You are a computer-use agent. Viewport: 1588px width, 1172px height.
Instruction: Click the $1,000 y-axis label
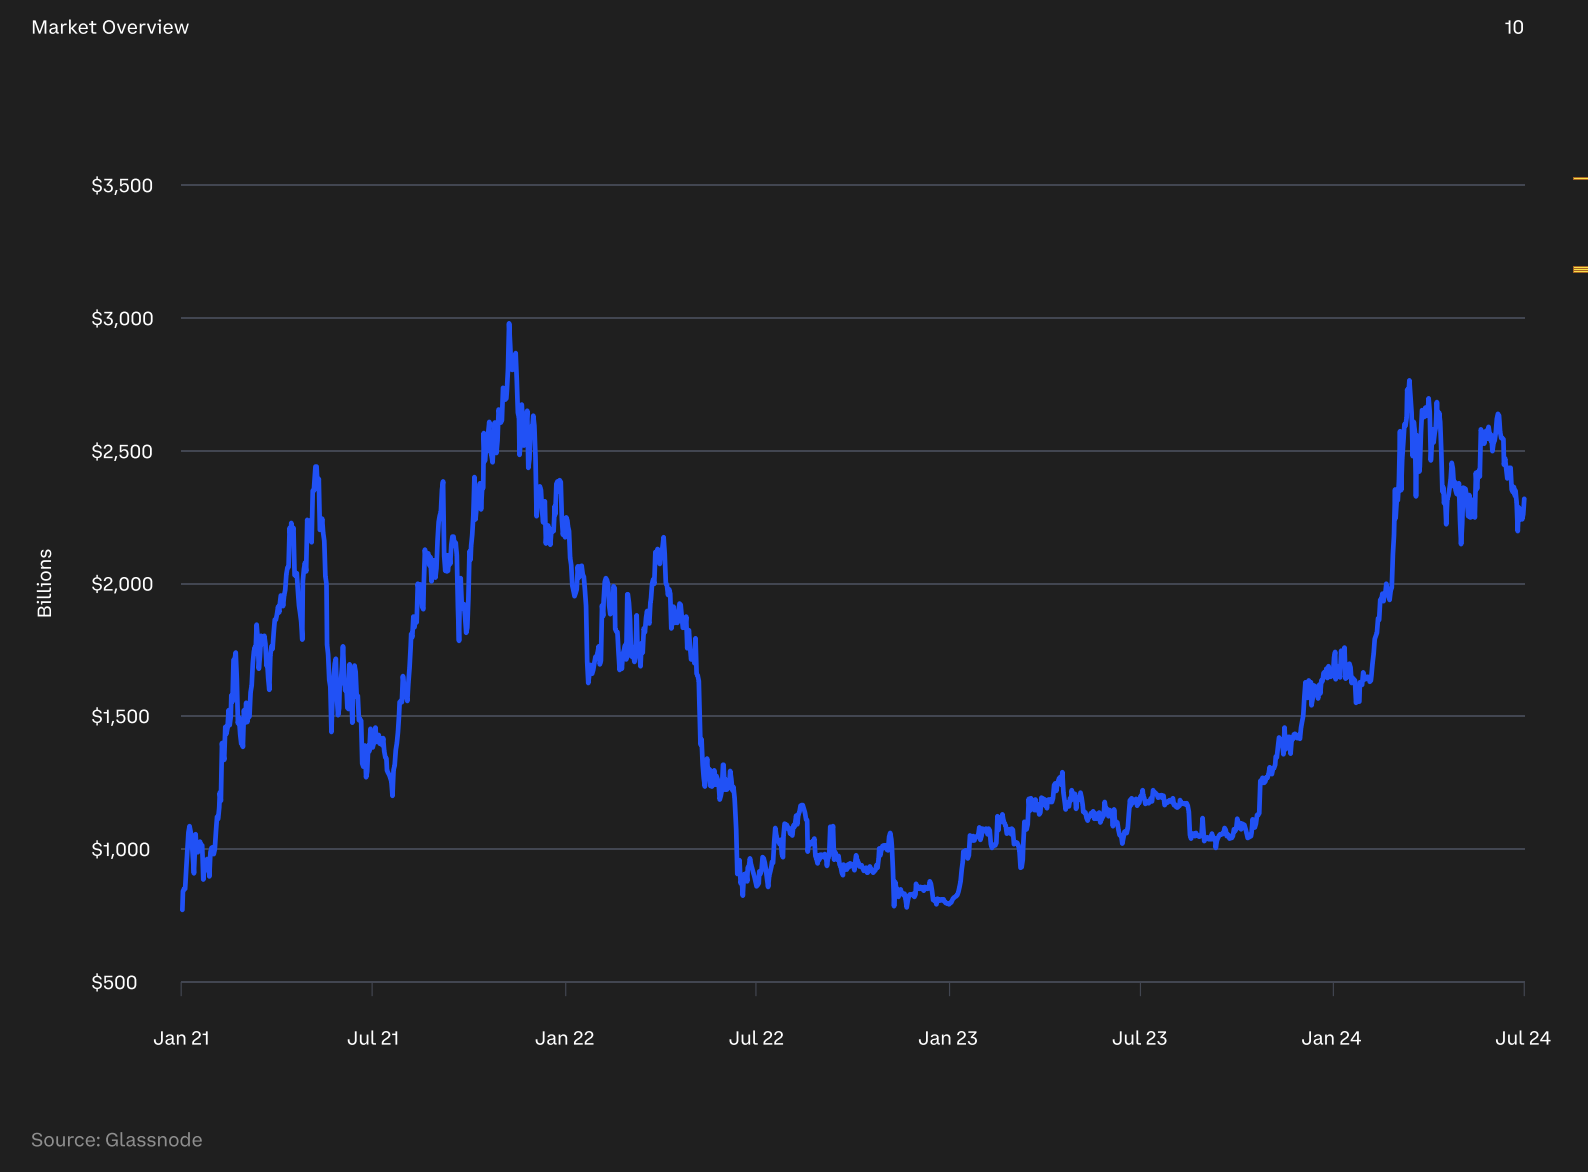122,849
